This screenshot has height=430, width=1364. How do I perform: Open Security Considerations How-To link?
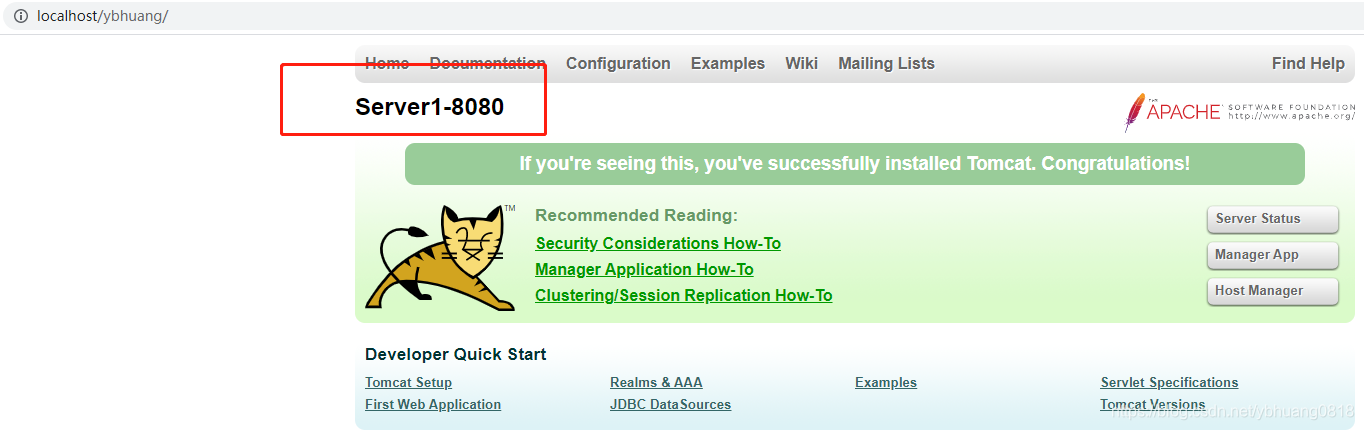tap(658, 243)
